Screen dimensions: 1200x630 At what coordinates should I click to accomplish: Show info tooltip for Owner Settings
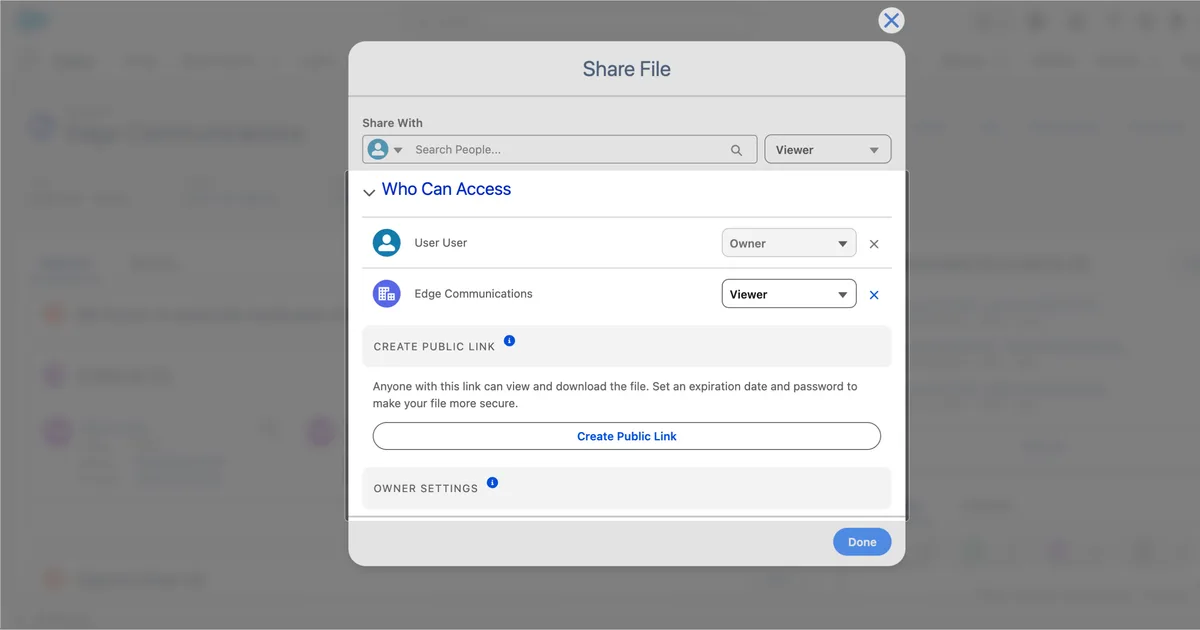tap(492, 483)
